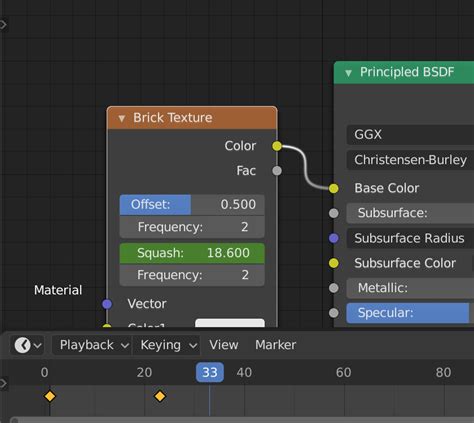Click the Subsurface Color label
The width and height of the screenshot is (474, 423).
click(x=405, y=263)
